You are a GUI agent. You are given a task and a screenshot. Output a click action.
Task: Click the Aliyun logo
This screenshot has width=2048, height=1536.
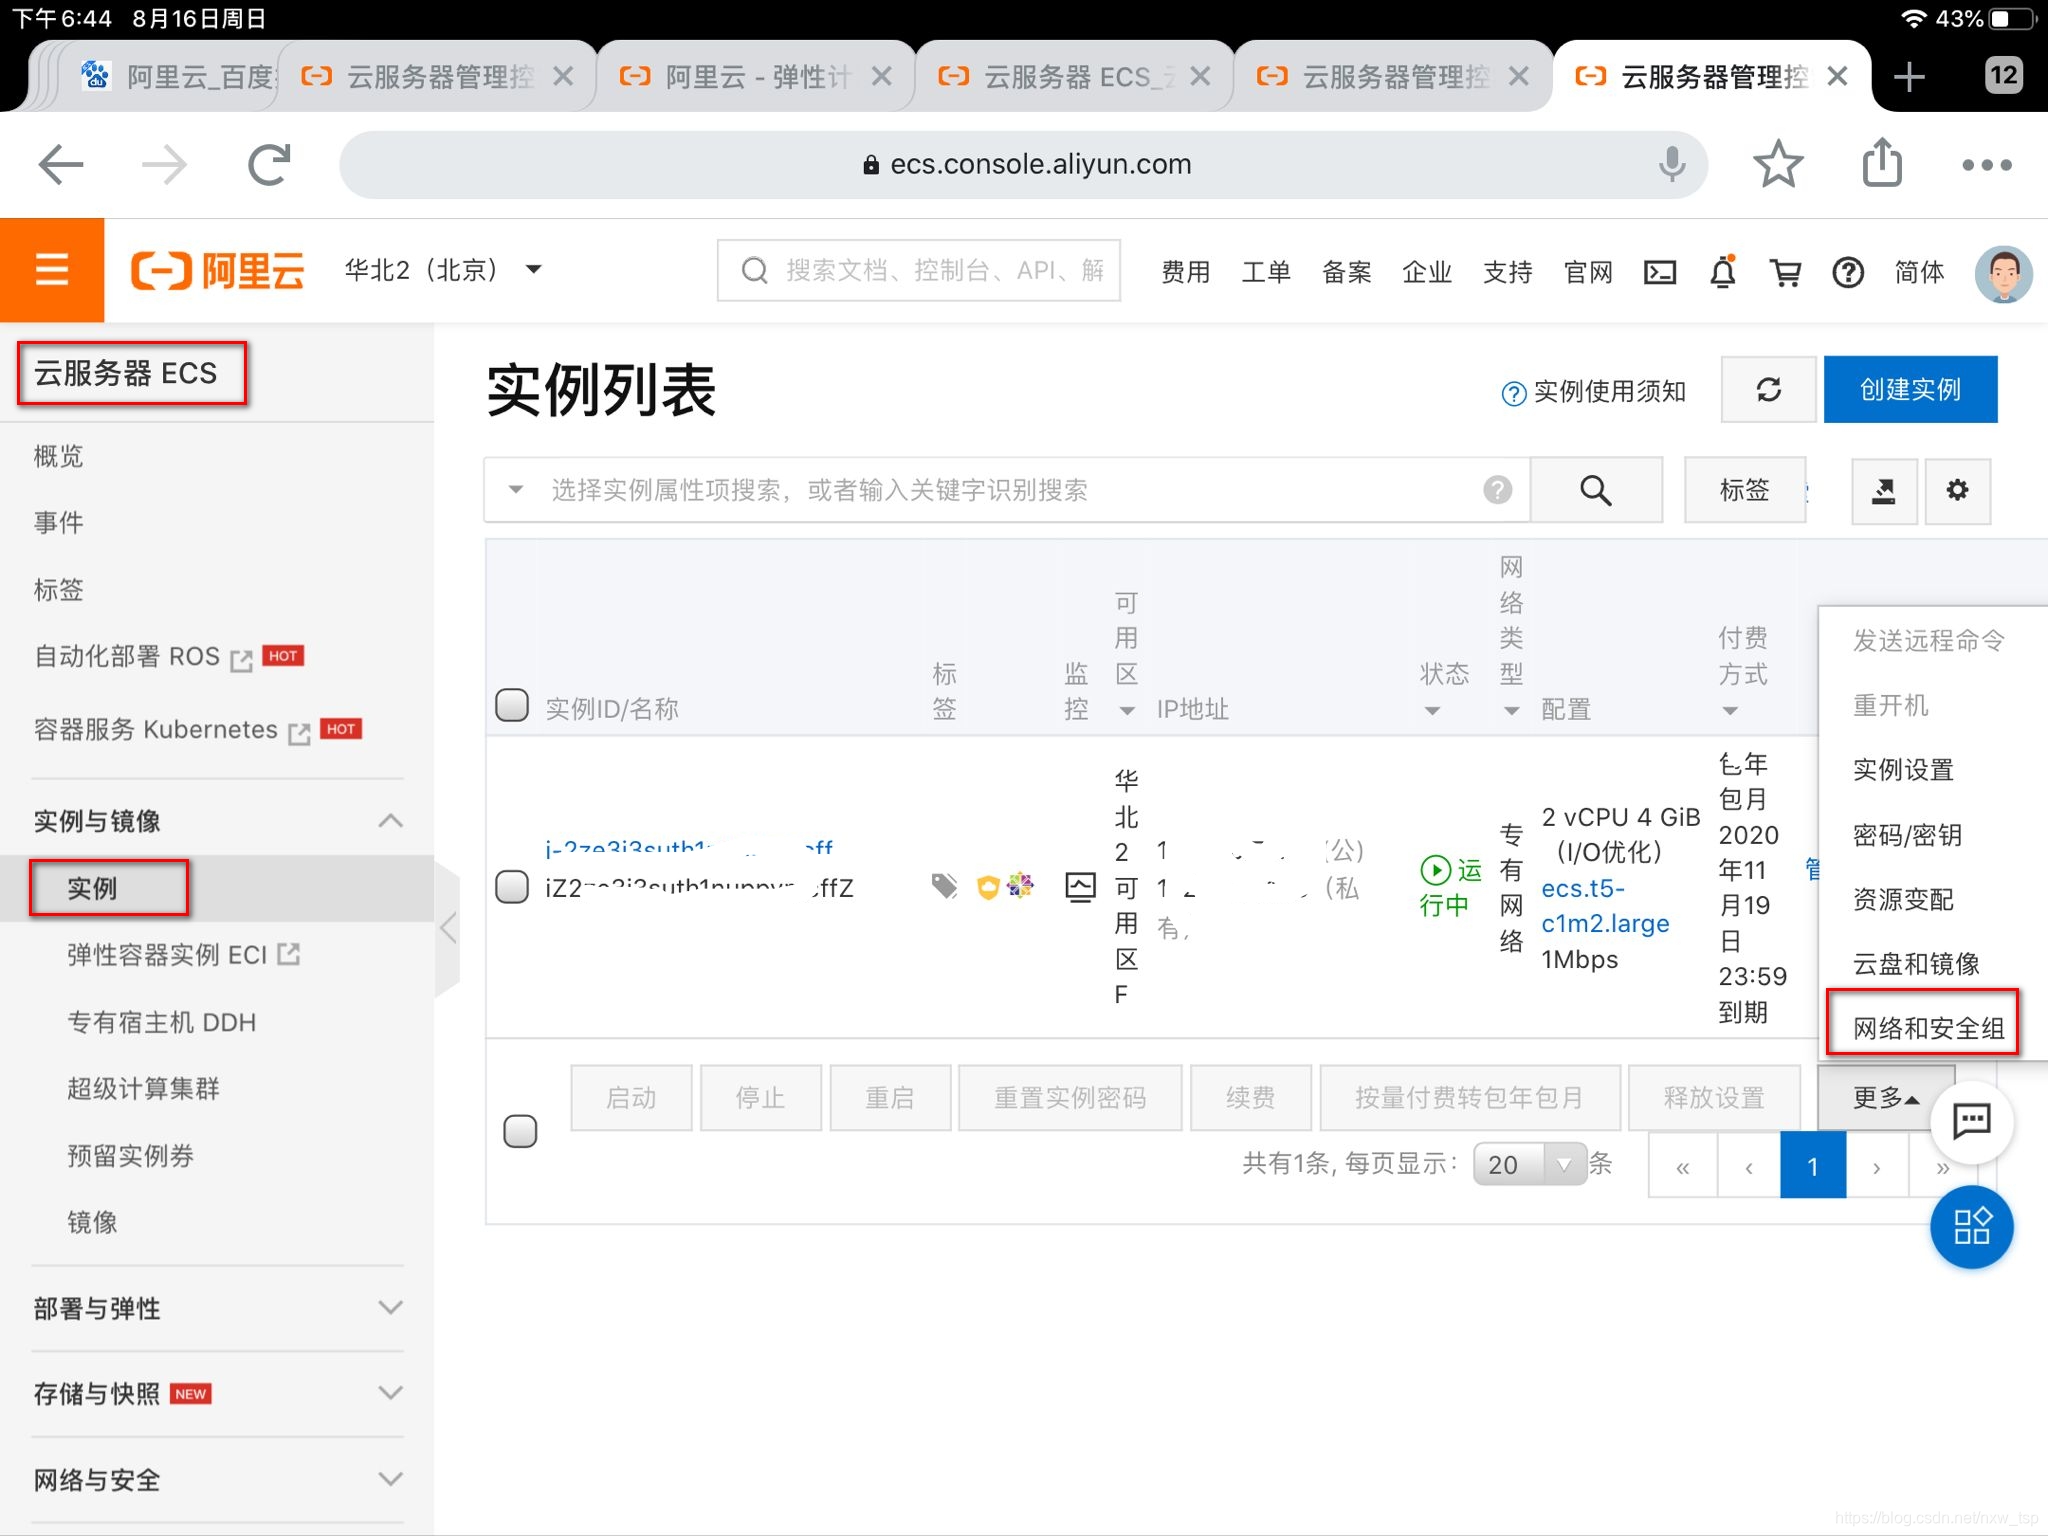point(218,271)
